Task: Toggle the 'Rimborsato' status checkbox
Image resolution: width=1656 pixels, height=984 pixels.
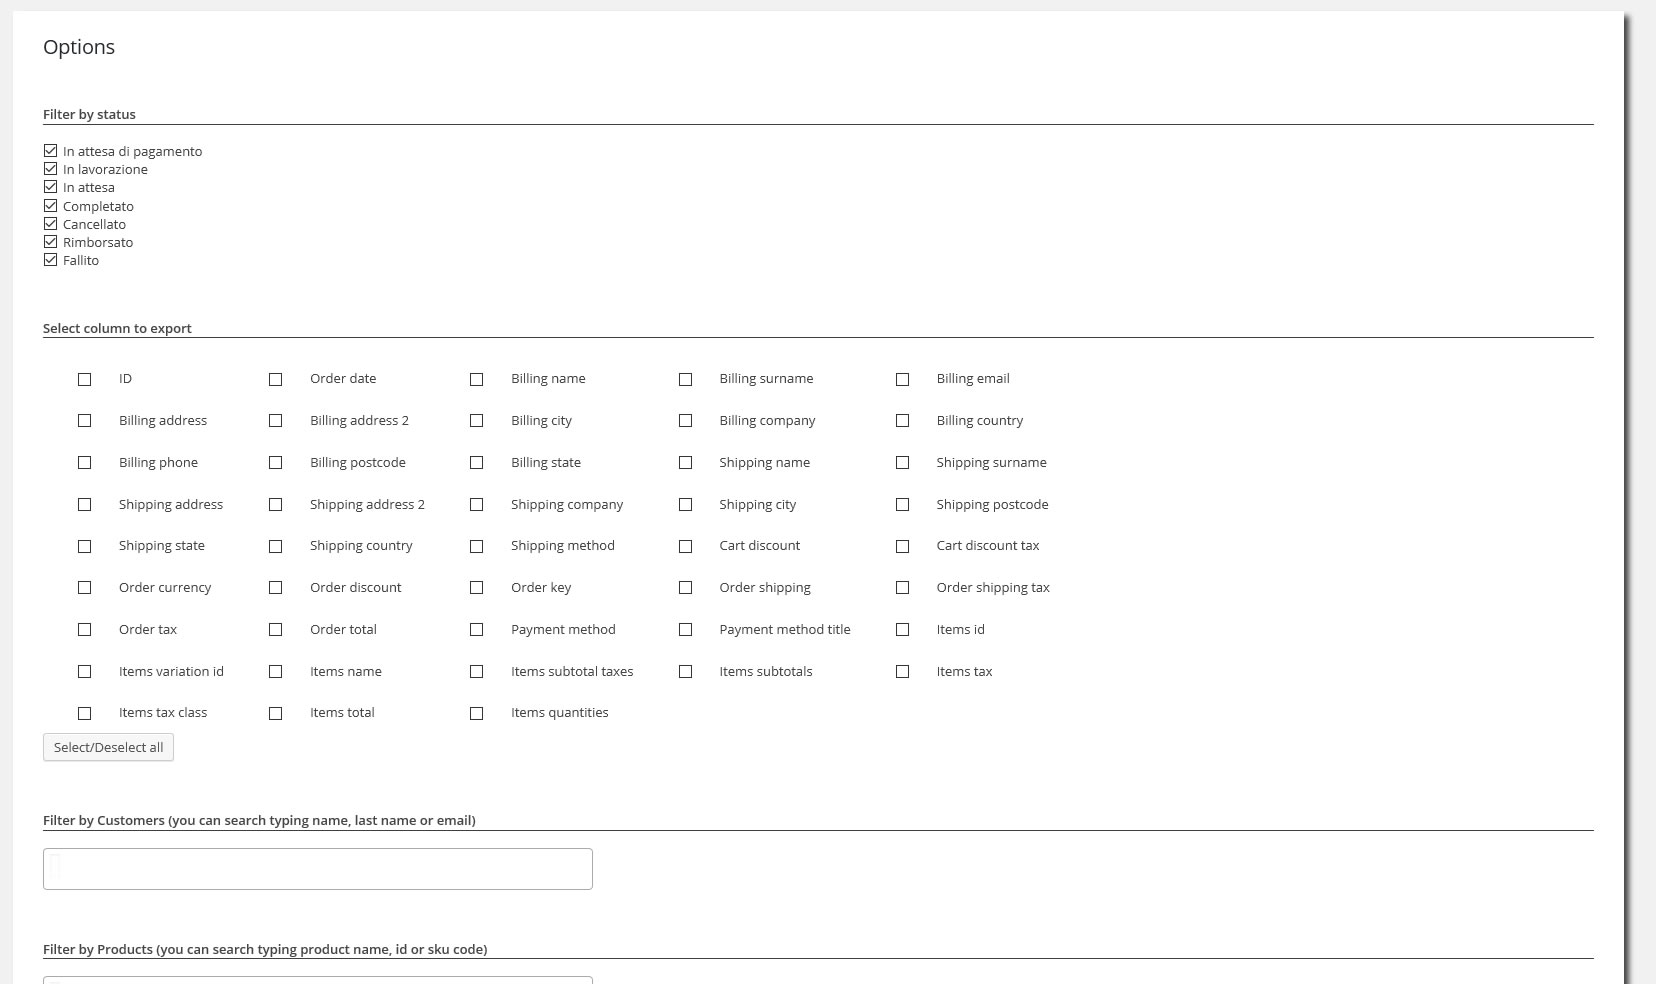Action: click(x=51, y=242)
